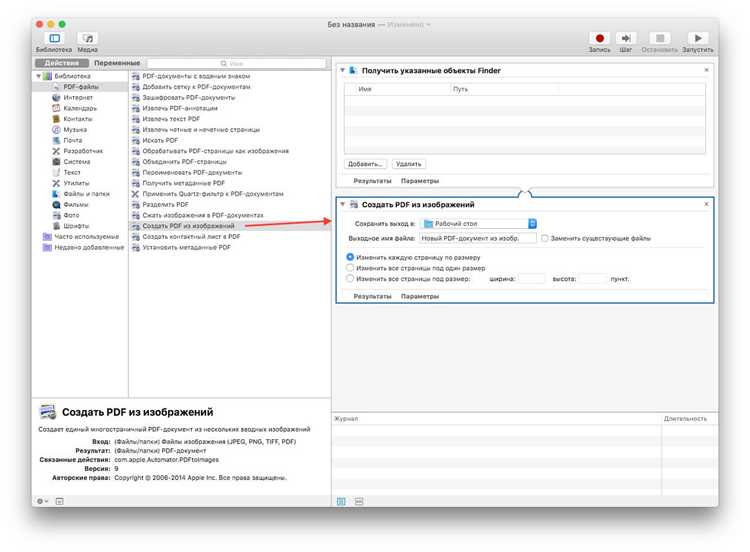
Task: Click the Добавить... button
Action: coord(365,164)
